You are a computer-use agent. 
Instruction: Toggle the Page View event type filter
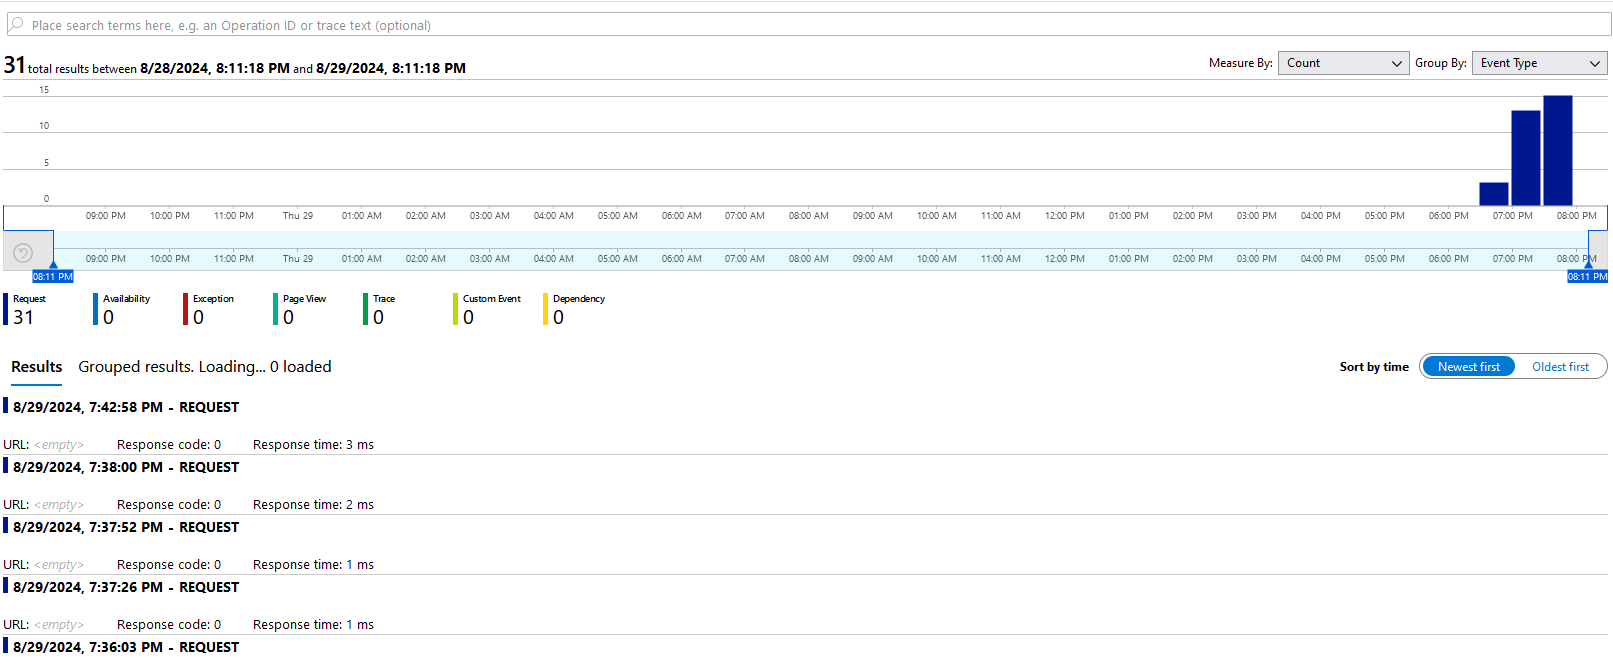301,310
